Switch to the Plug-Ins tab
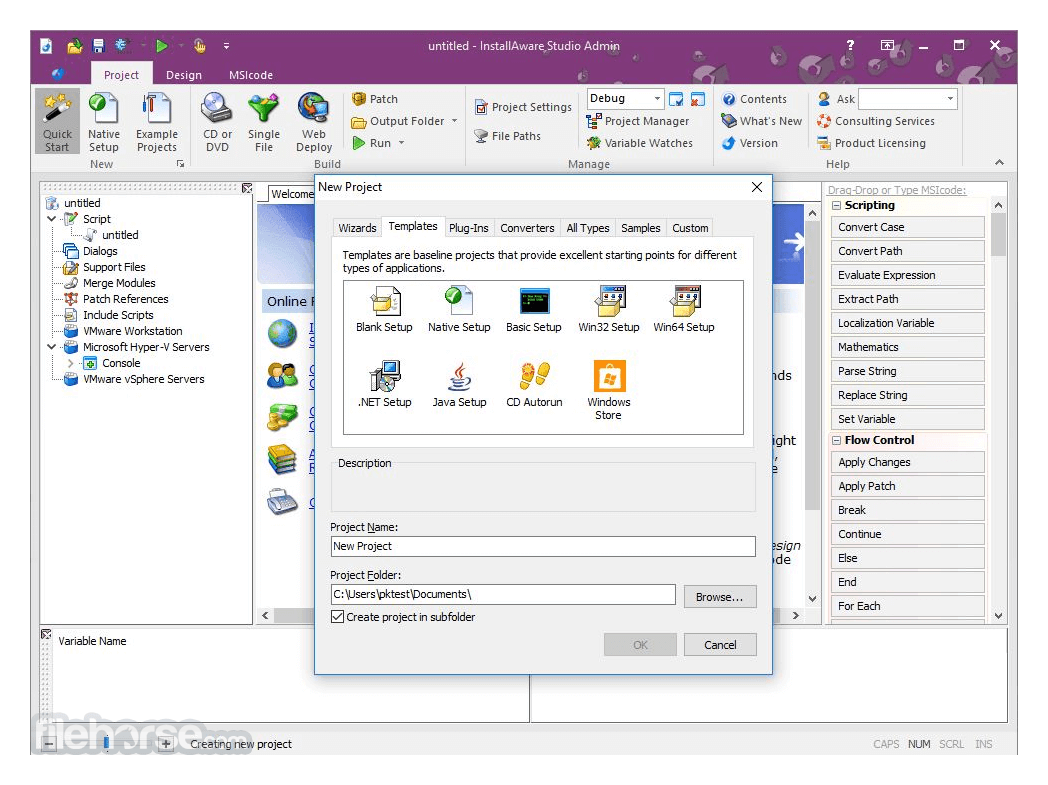1048x785 pixels. 469,228
